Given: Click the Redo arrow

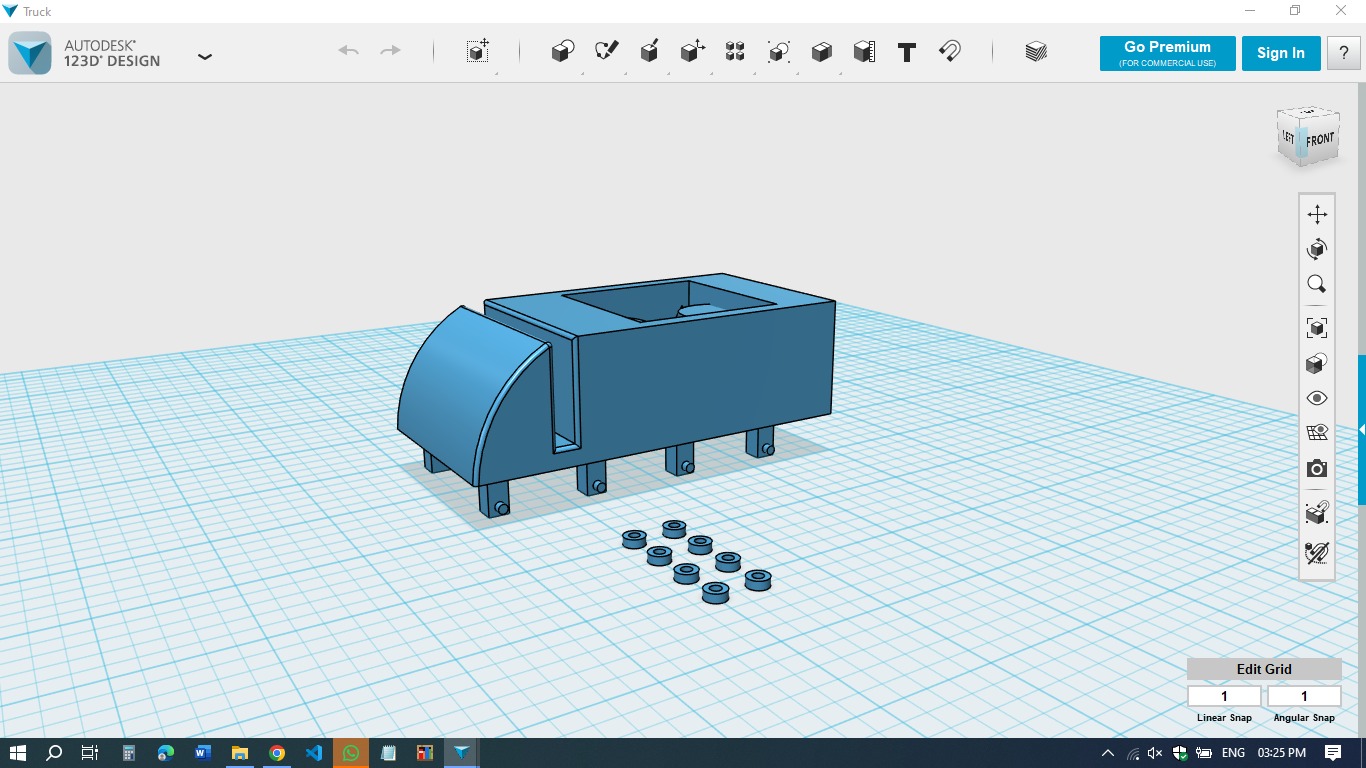Looking at the screenshot, I should point(390,51).
